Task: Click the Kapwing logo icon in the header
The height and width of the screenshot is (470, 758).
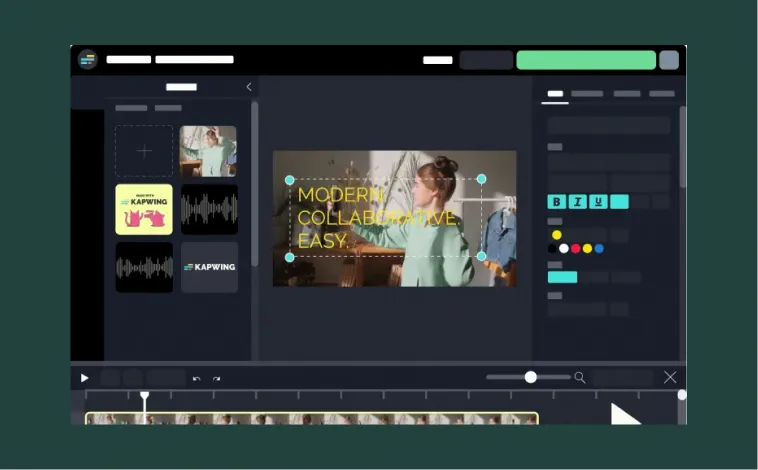Action: tap(88, 60)
